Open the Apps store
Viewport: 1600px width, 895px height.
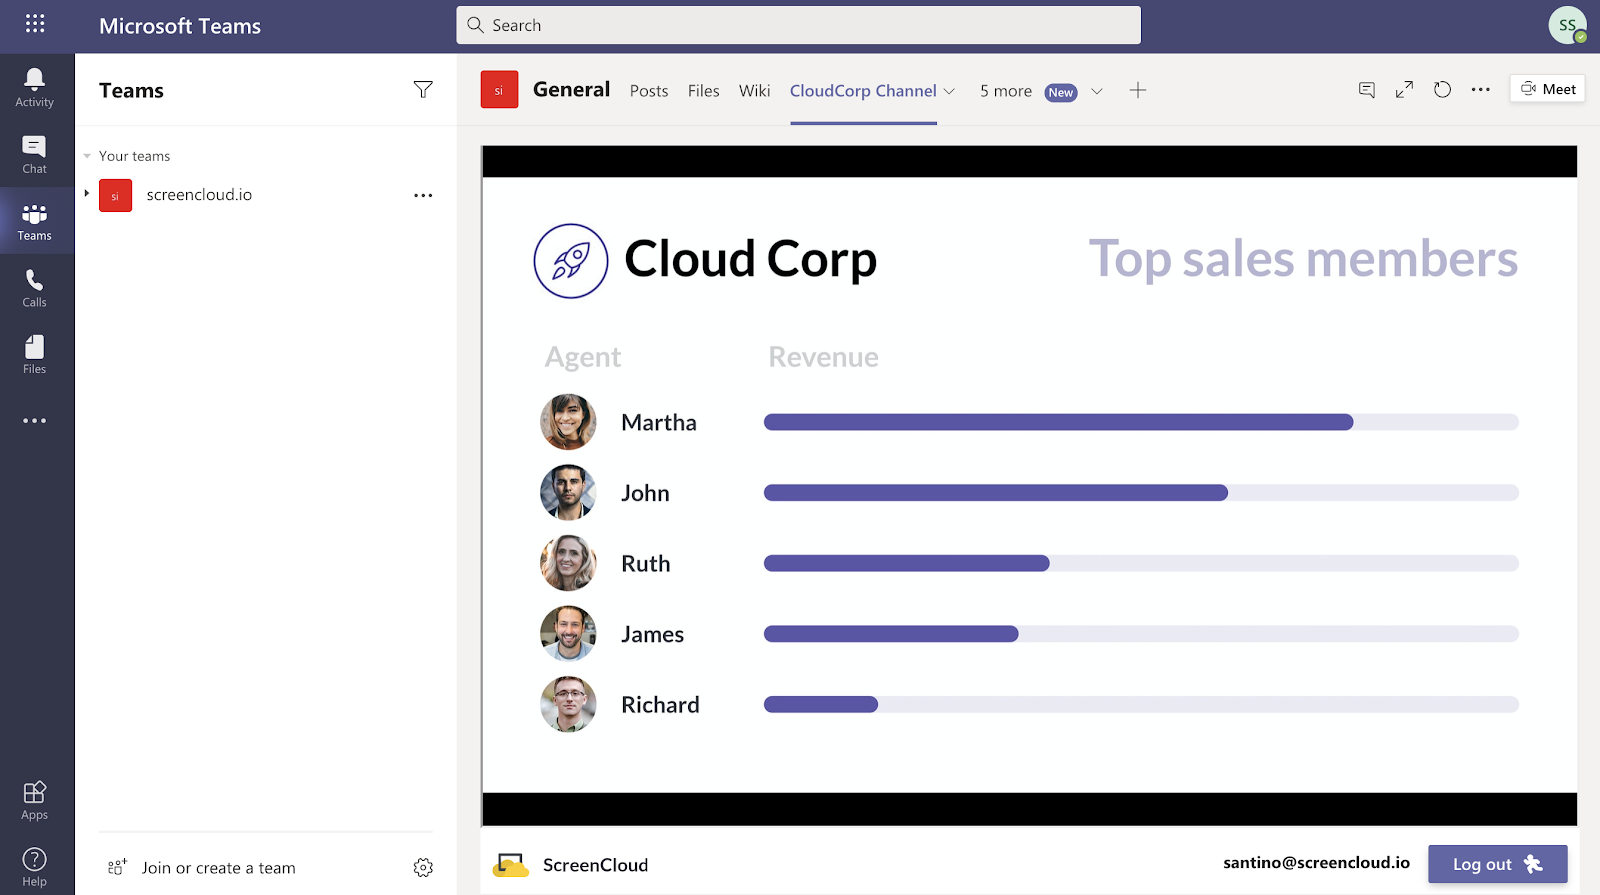coord(35,800)
